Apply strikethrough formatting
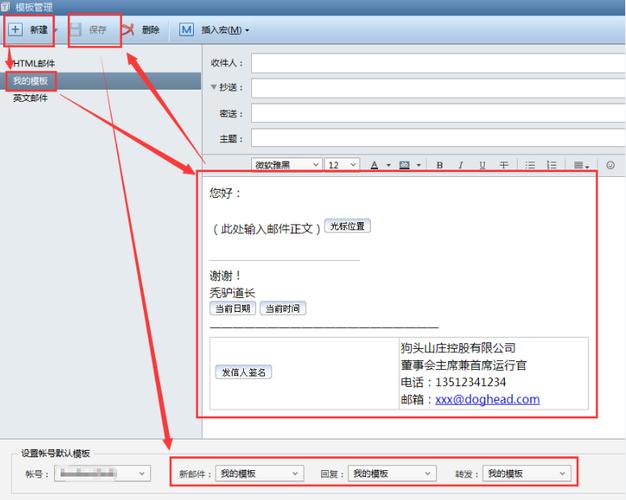The image size is (626, 500). [x=503, y=165]
